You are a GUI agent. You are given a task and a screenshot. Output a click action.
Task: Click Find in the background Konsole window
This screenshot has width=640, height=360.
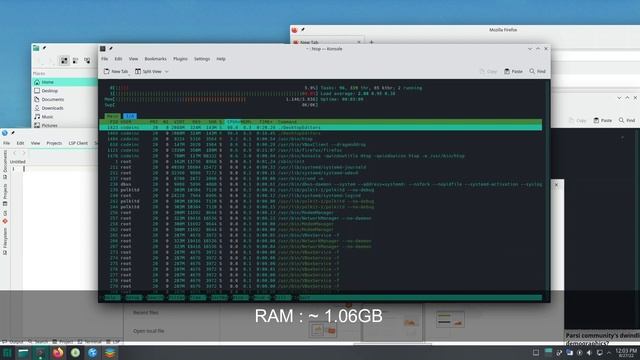627,120
